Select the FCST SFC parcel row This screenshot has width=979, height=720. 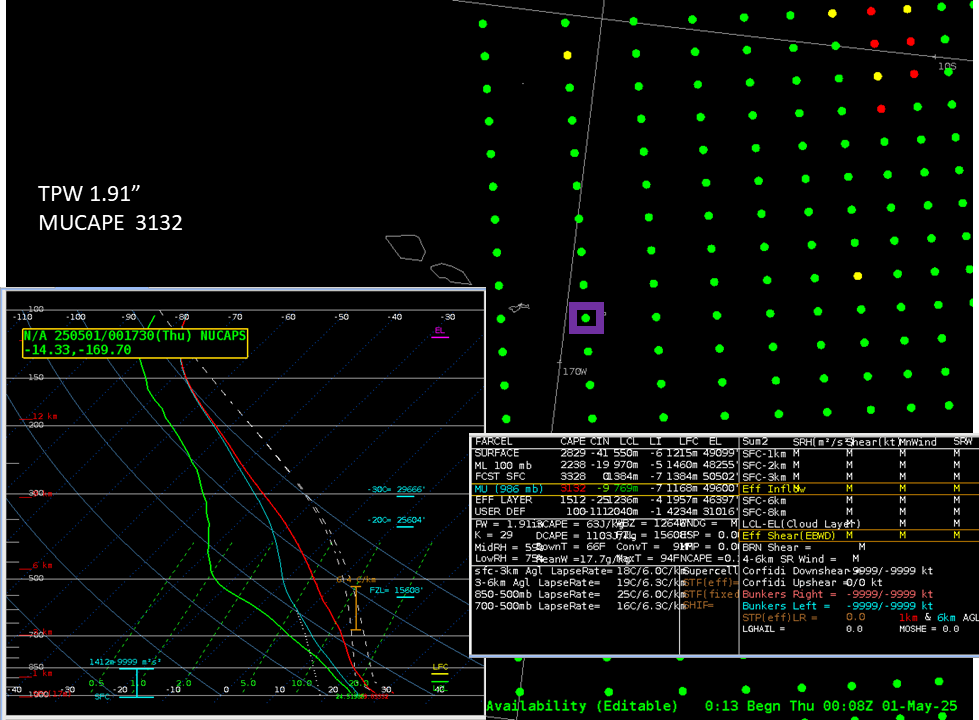(604, 476)
